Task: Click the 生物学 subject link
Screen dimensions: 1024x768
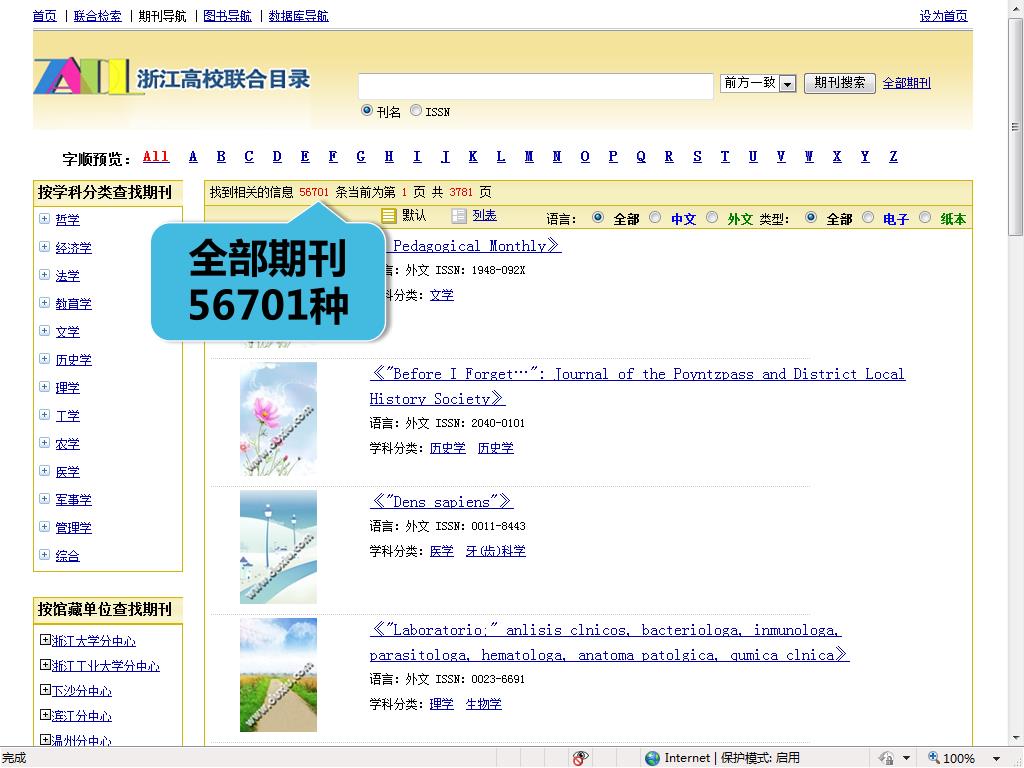Action: 484,704
